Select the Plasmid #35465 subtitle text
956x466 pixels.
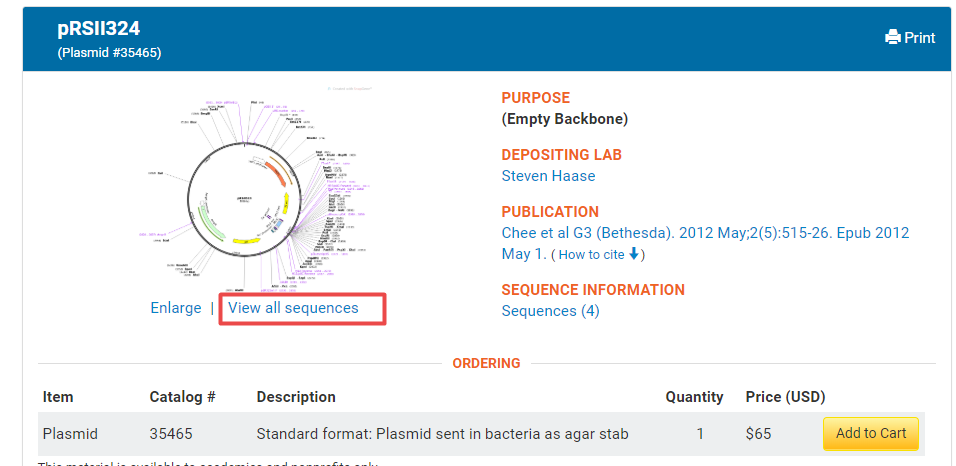109,53
